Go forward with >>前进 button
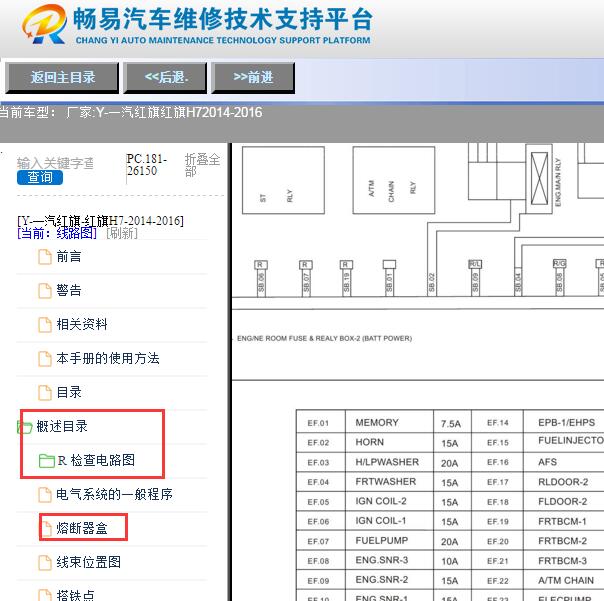604x601 pixels. [253, 77]
